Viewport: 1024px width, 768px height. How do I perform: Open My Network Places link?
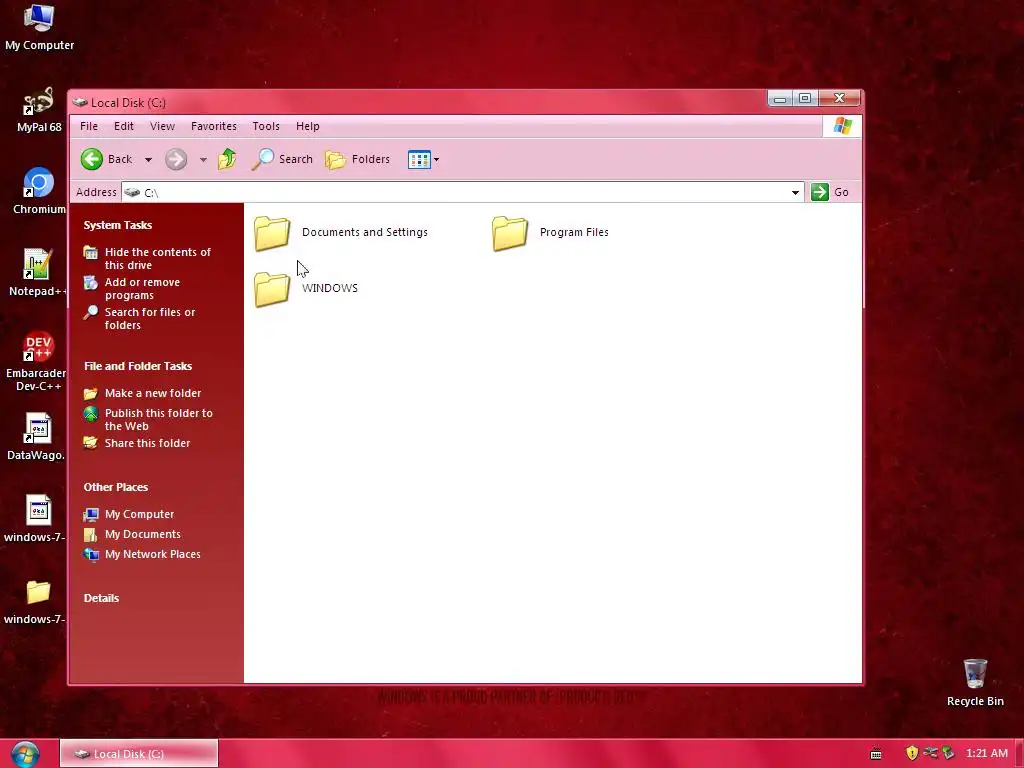(152, 554)
